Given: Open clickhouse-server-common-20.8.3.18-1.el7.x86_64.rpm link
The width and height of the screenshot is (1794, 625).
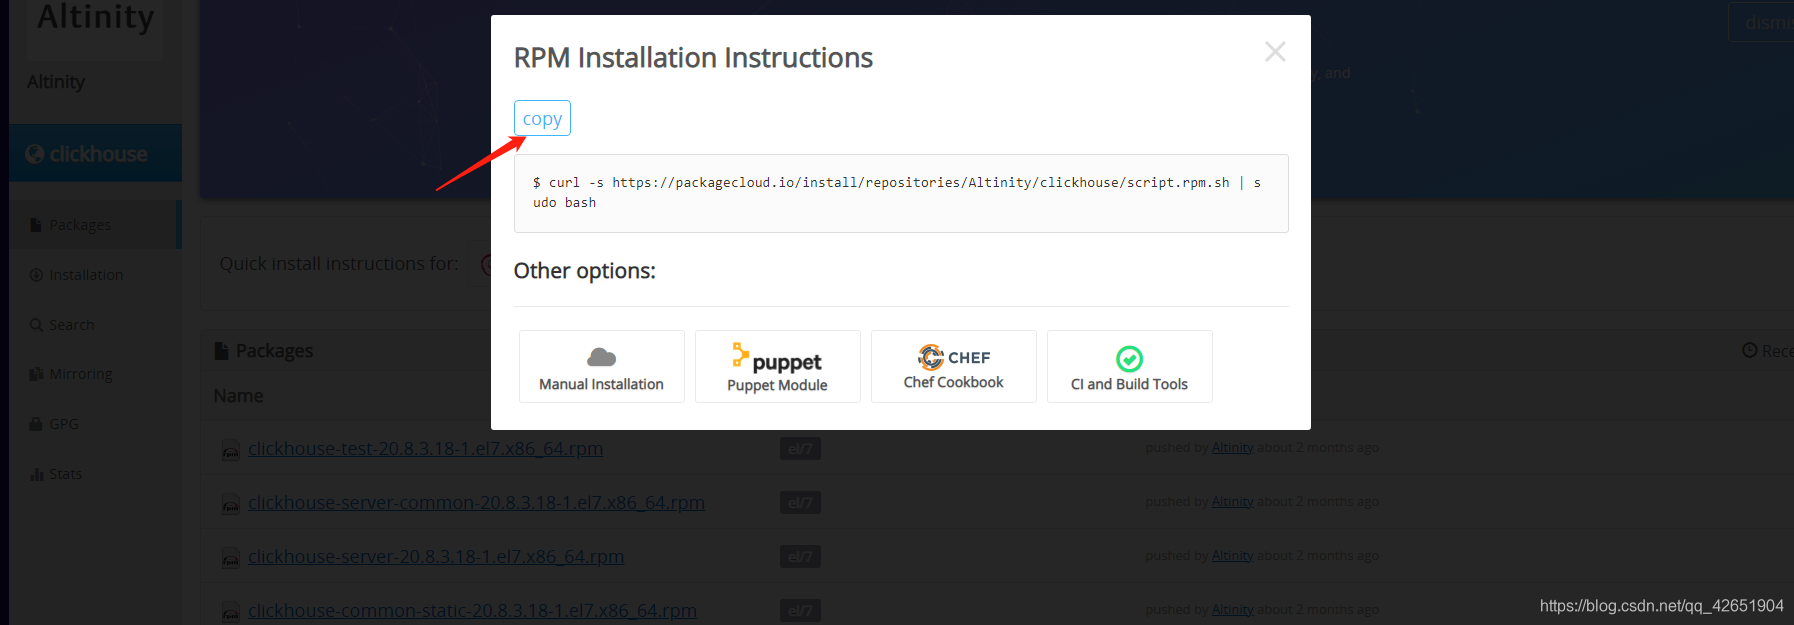Looking at the screenshot, I should pyautogui.click(x=476, y=503).
